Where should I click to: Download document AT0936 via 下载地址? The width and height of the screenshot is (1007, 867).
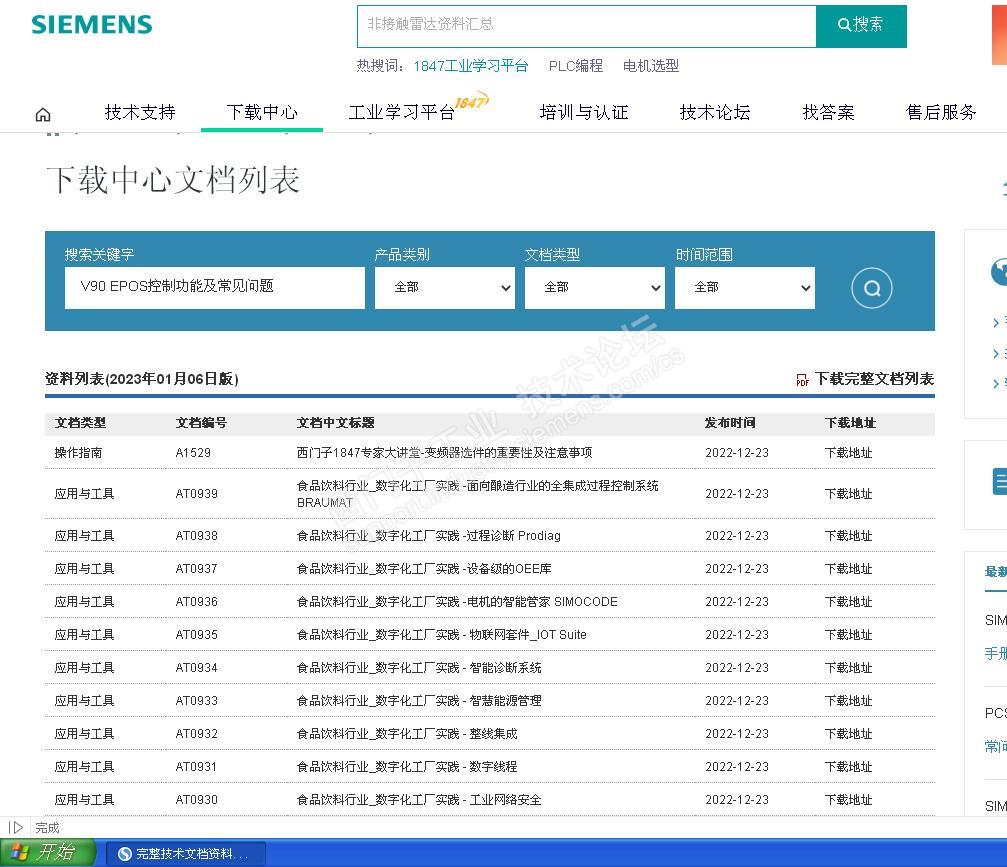click(x=848, y=602)
